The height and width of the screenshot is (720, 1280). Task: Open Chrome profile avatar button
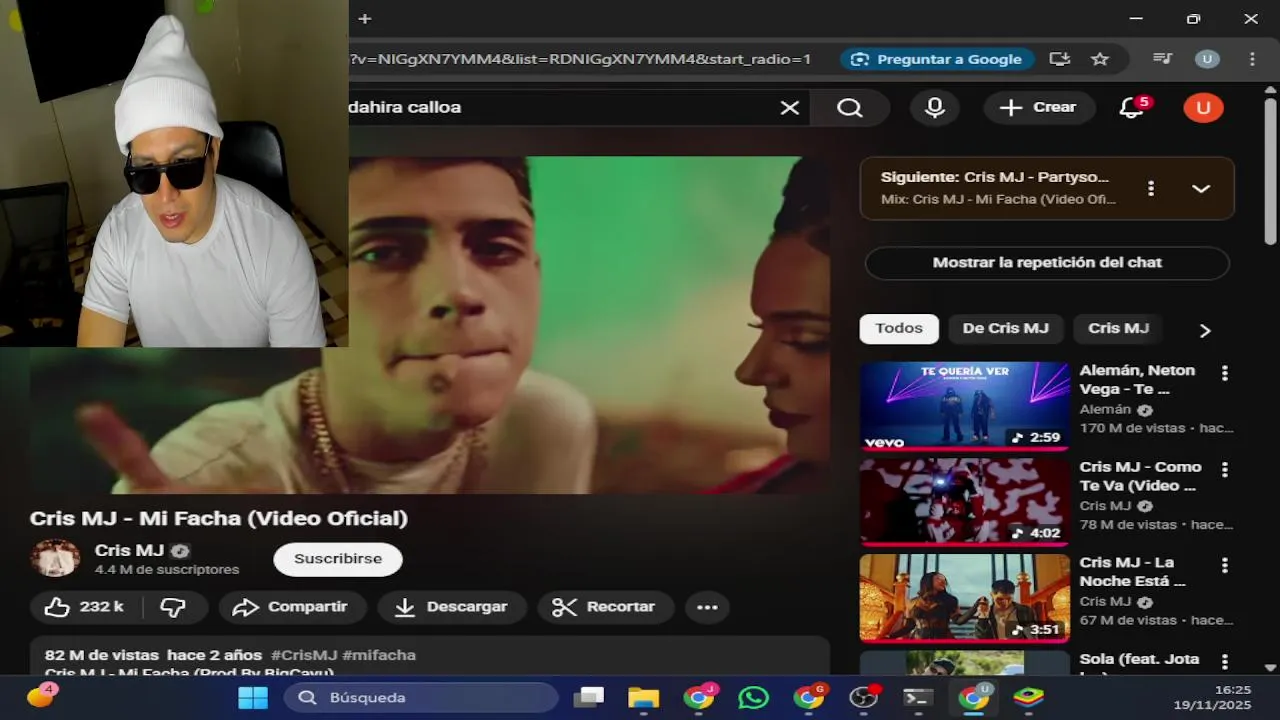pyautogui.click(x=1207, y=59)
